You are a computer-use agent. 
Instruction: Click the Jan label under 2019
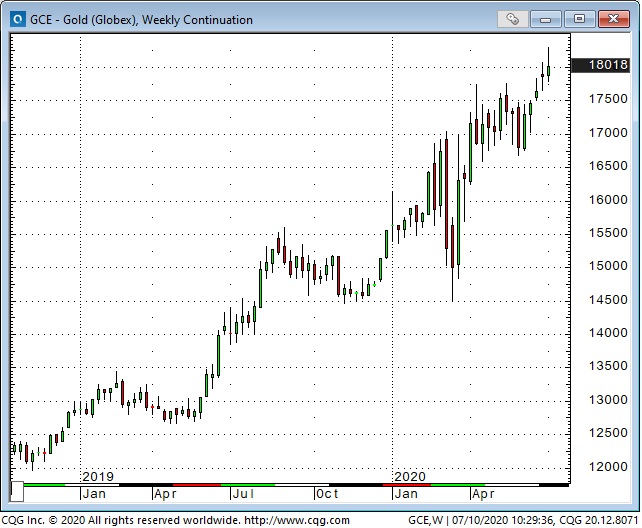pyautogui.click(x=94, y=494)
